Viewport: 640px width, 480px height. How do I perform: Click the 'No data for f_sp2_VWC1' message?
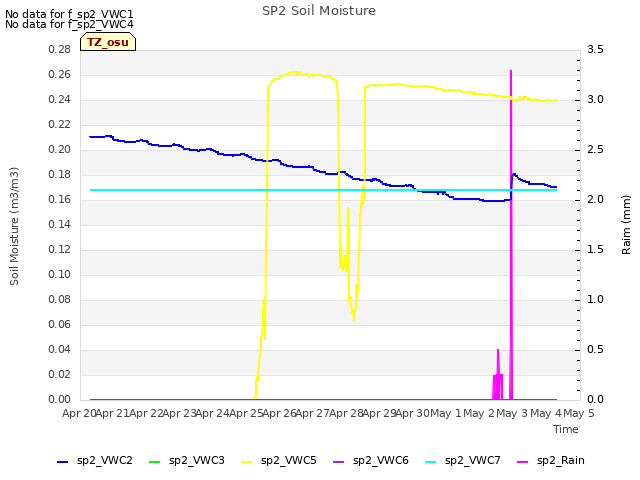pos(69,14)
